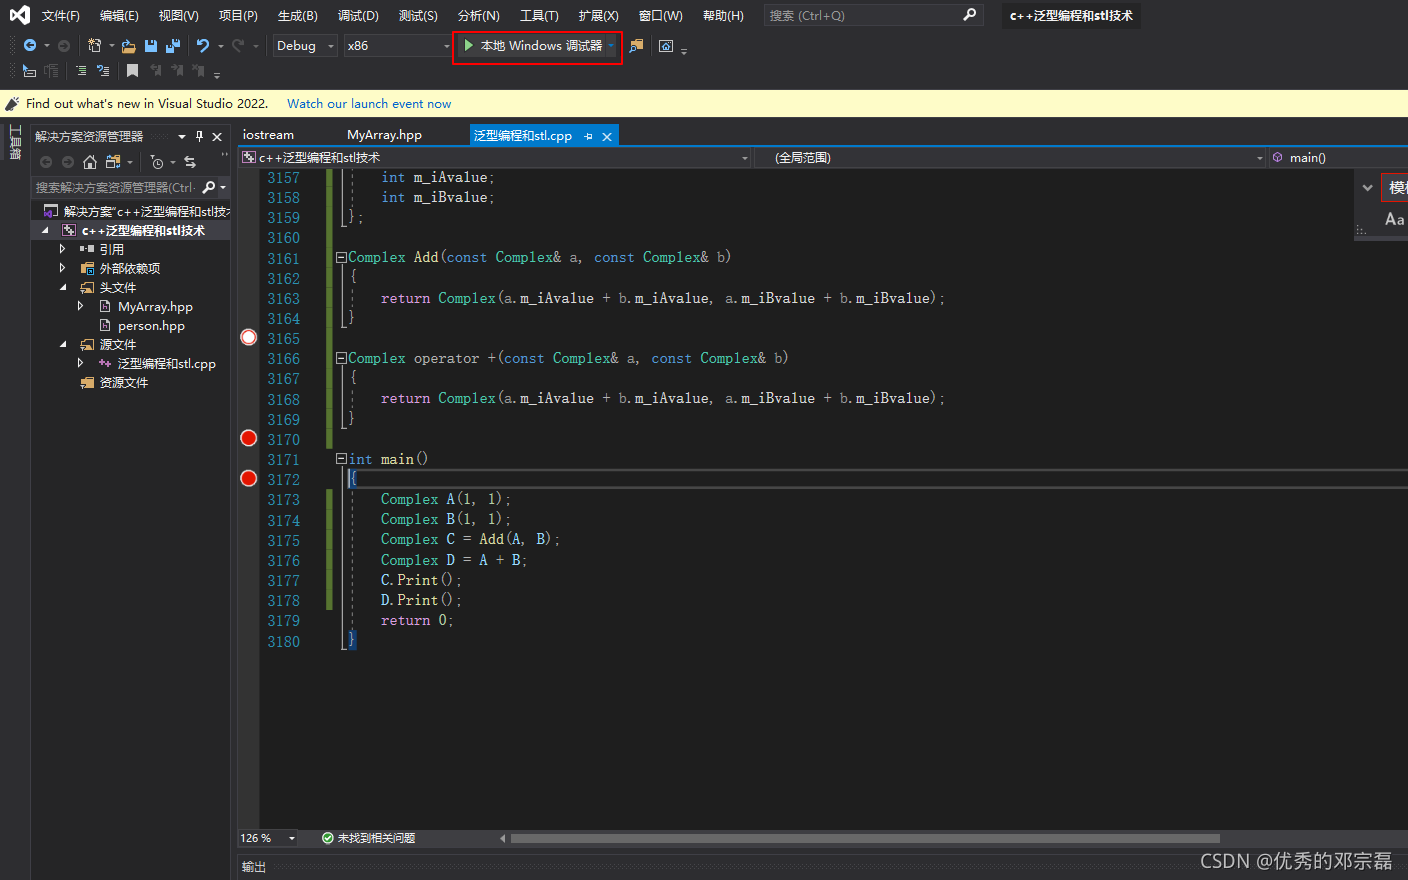The width and height of the screenshot is (1408, 880).
Task: Toggle auto-hide pin on Solution Explorer
Action: pyautogui.click(x=200, y=136)
